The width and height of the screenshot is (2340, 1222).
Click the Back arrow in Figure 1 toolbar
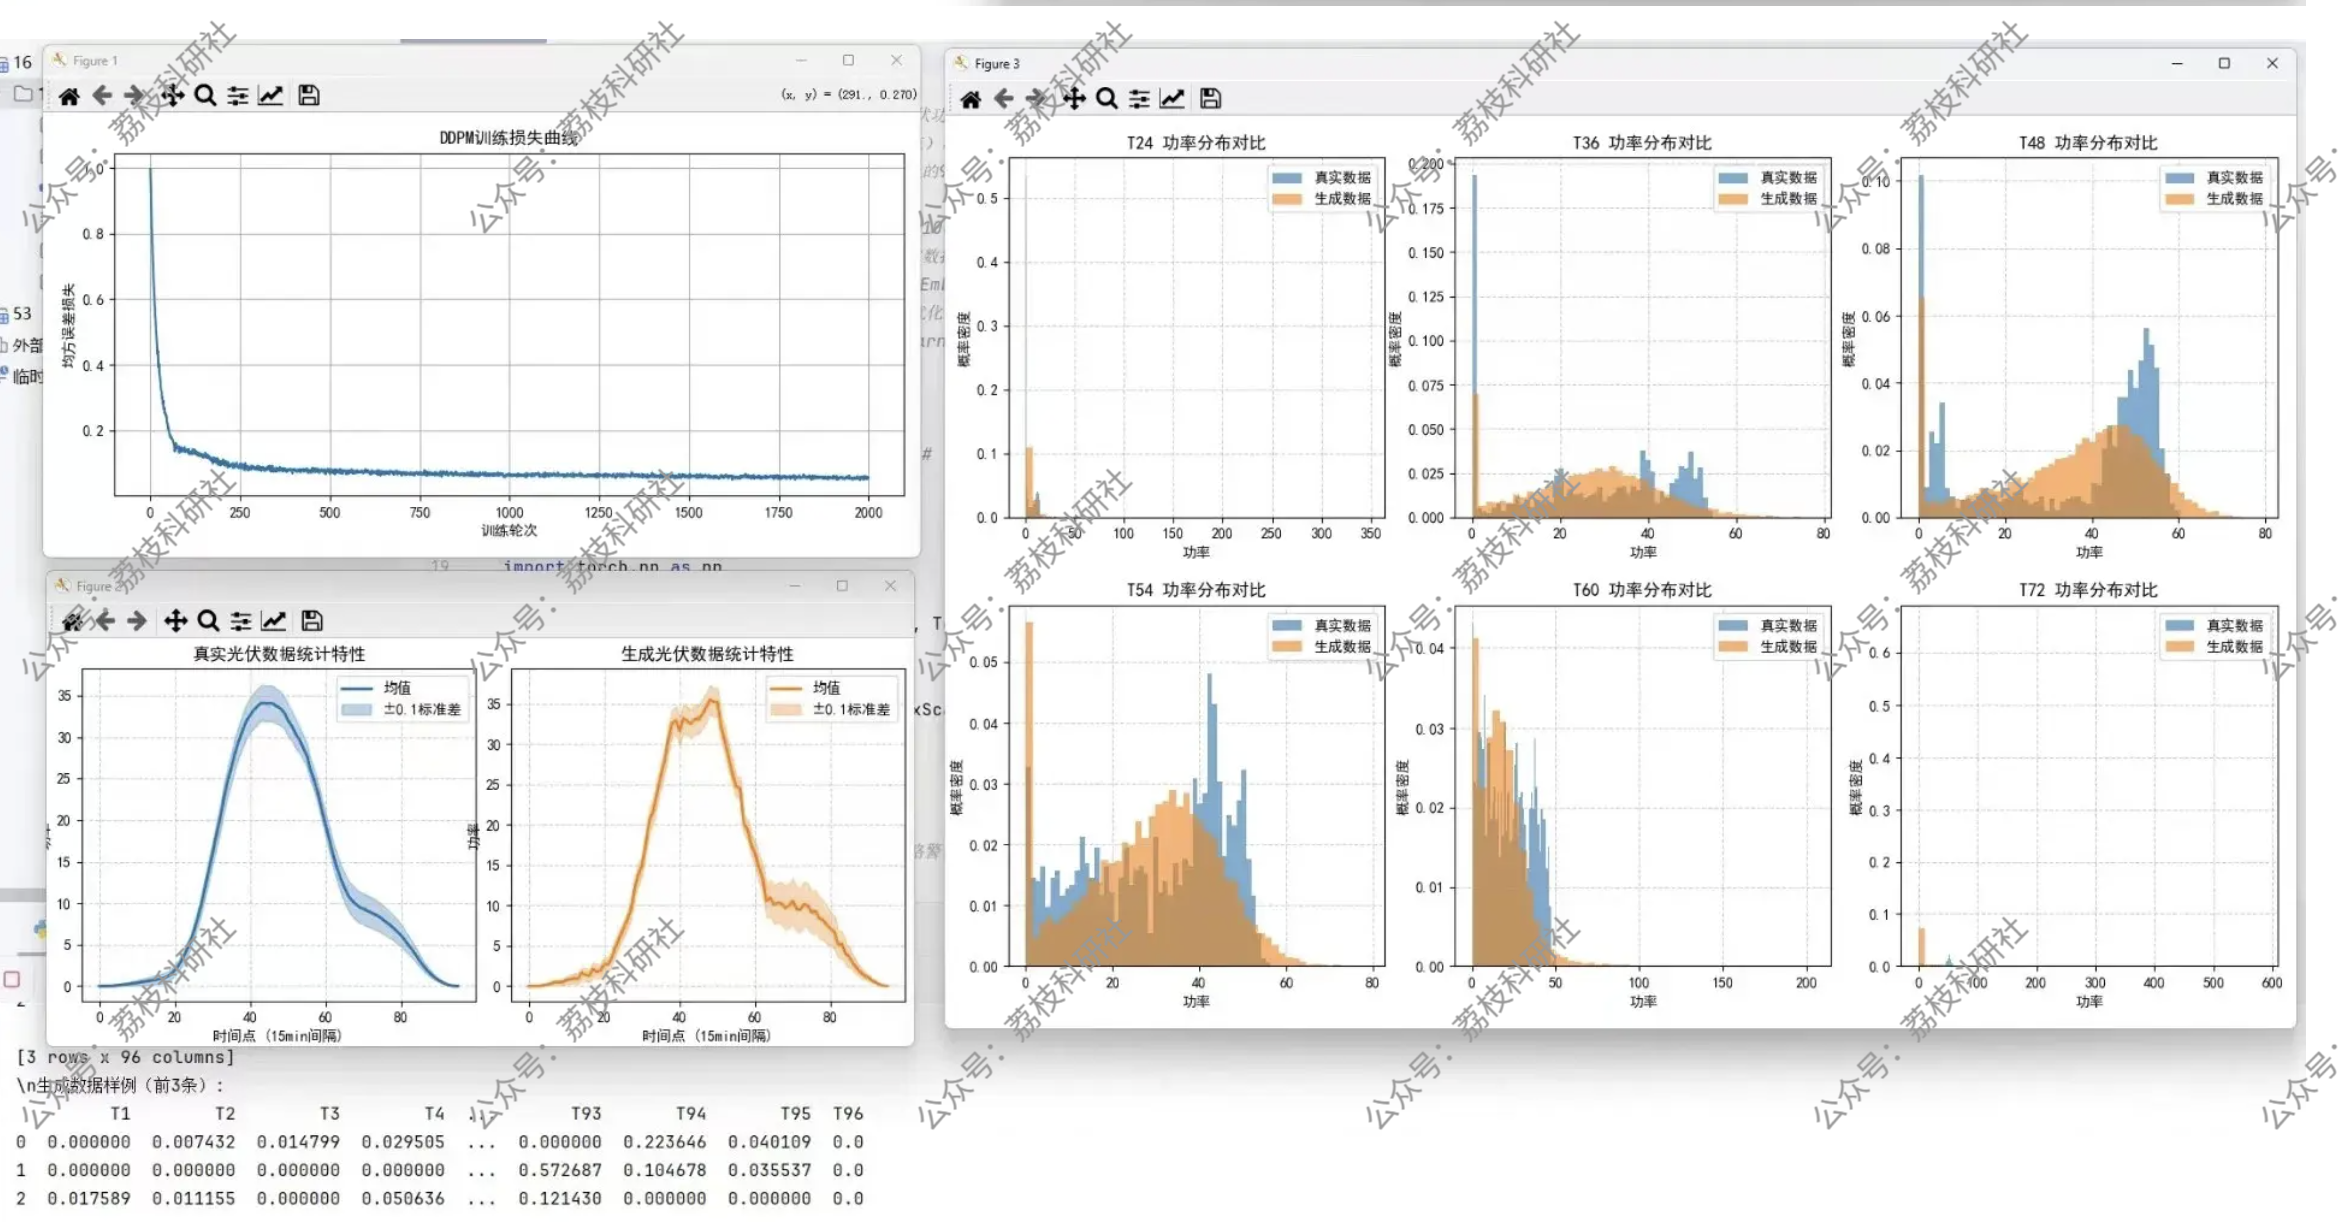point(102,95)
